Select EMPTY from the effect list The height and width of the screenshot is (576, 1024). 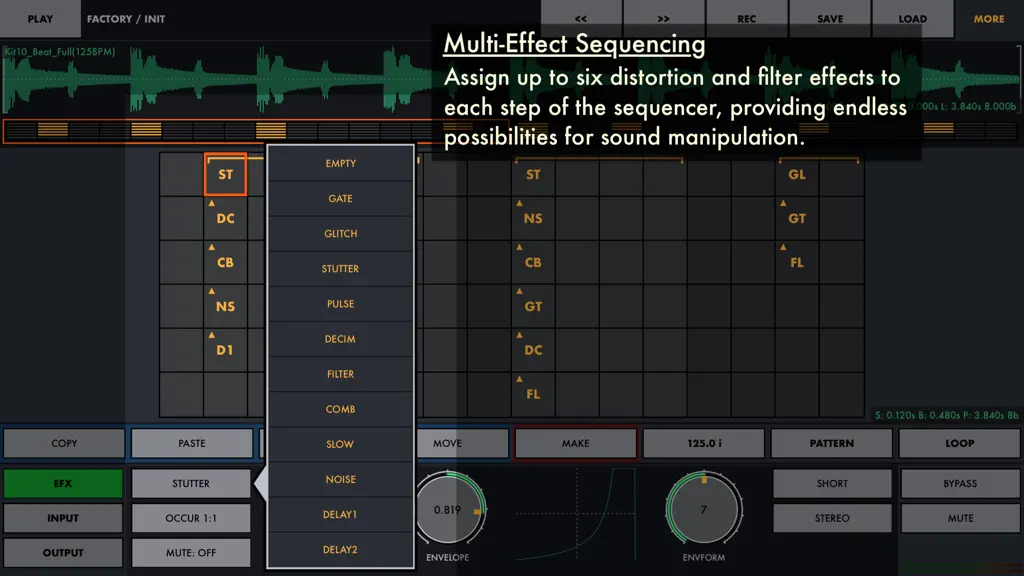tap(340, 163)
